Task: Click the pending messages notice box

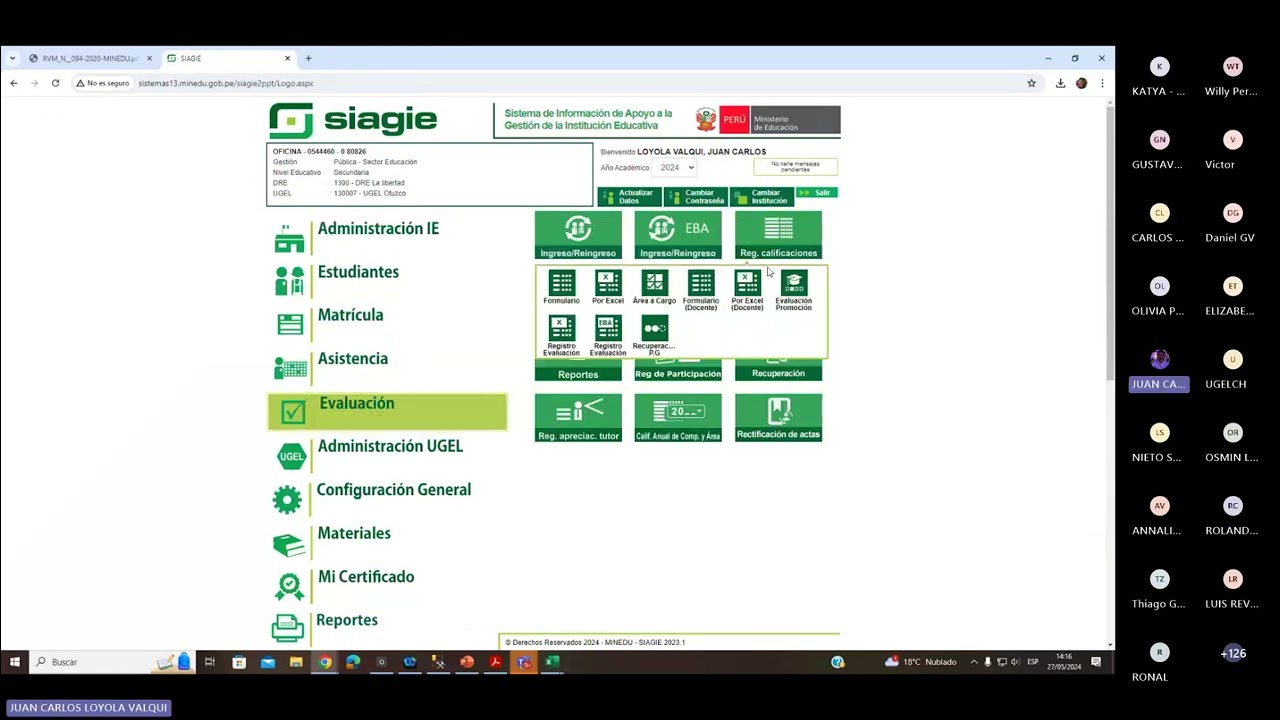Action: point(796,167)
